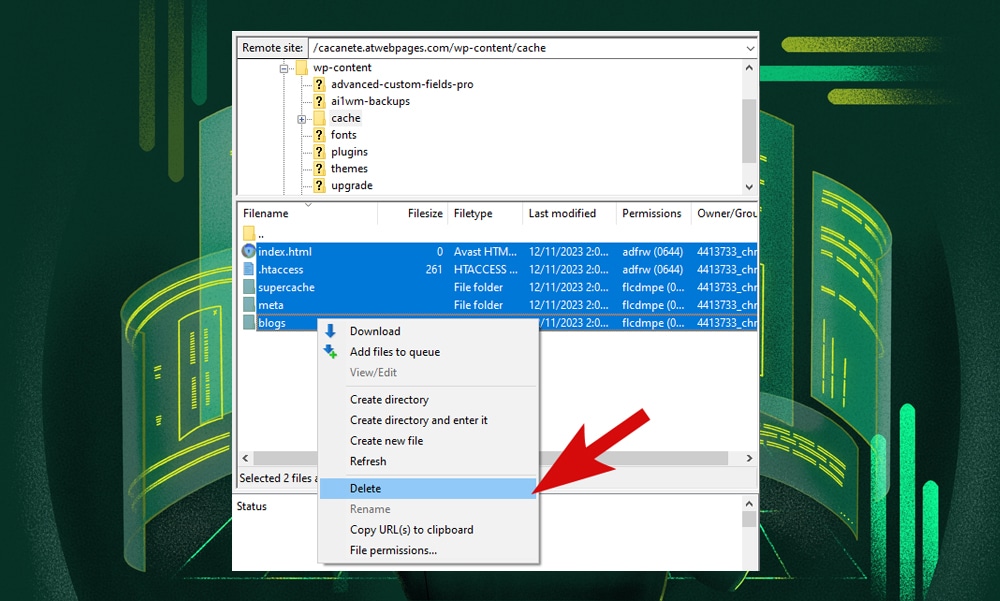1000x601 pixels.
Task: Click the horizontal scrollbar right arrow
Action: pos(749,457)
